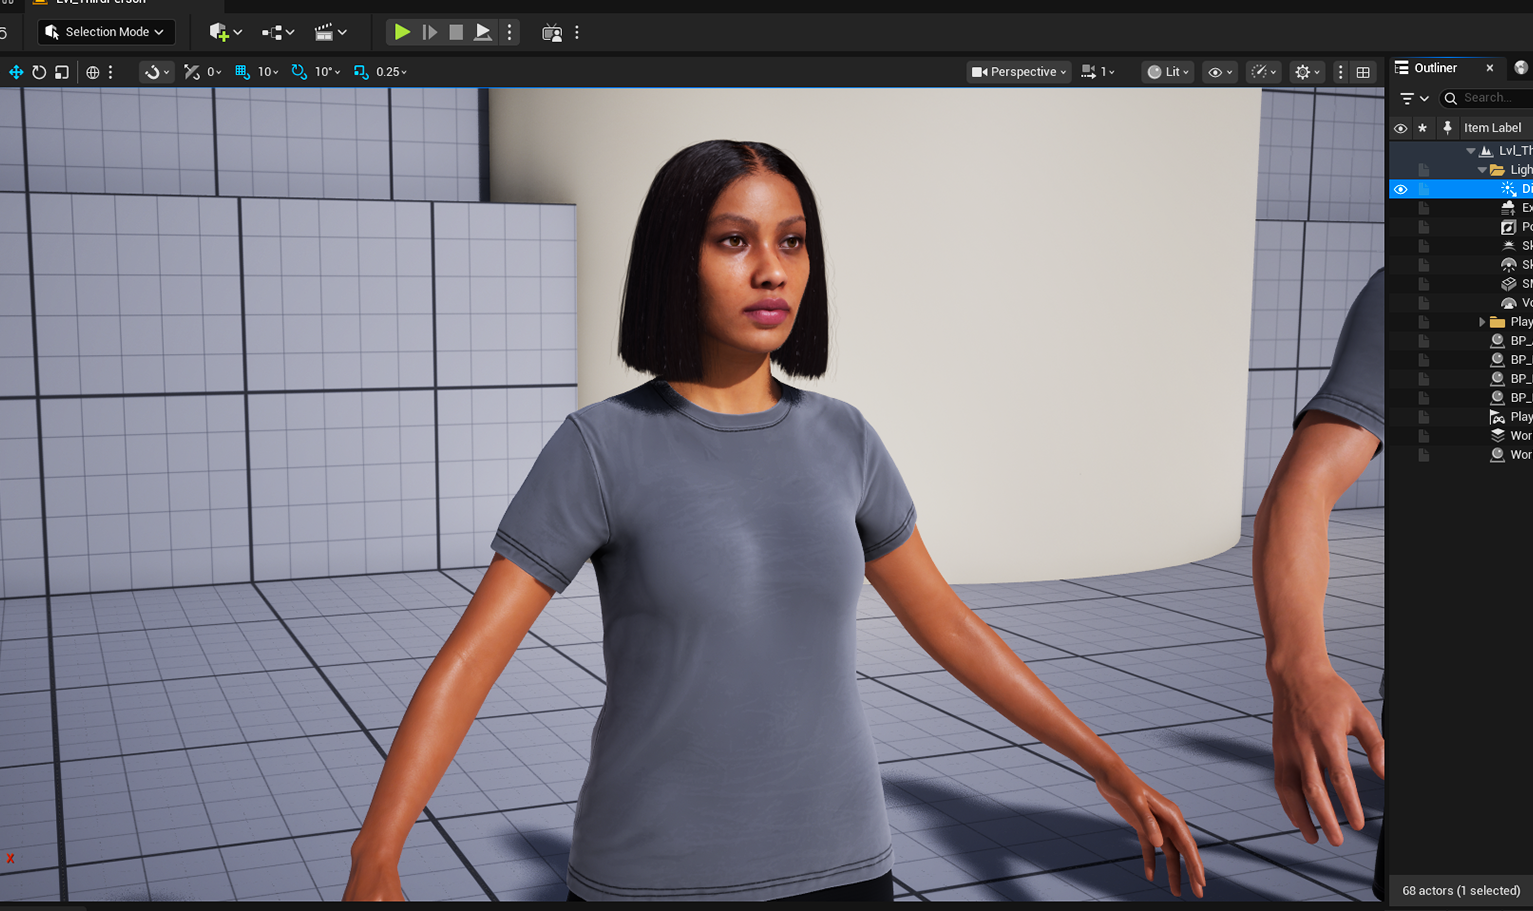
Task: Open the Selection Mode dropdown
Action: 105,31
